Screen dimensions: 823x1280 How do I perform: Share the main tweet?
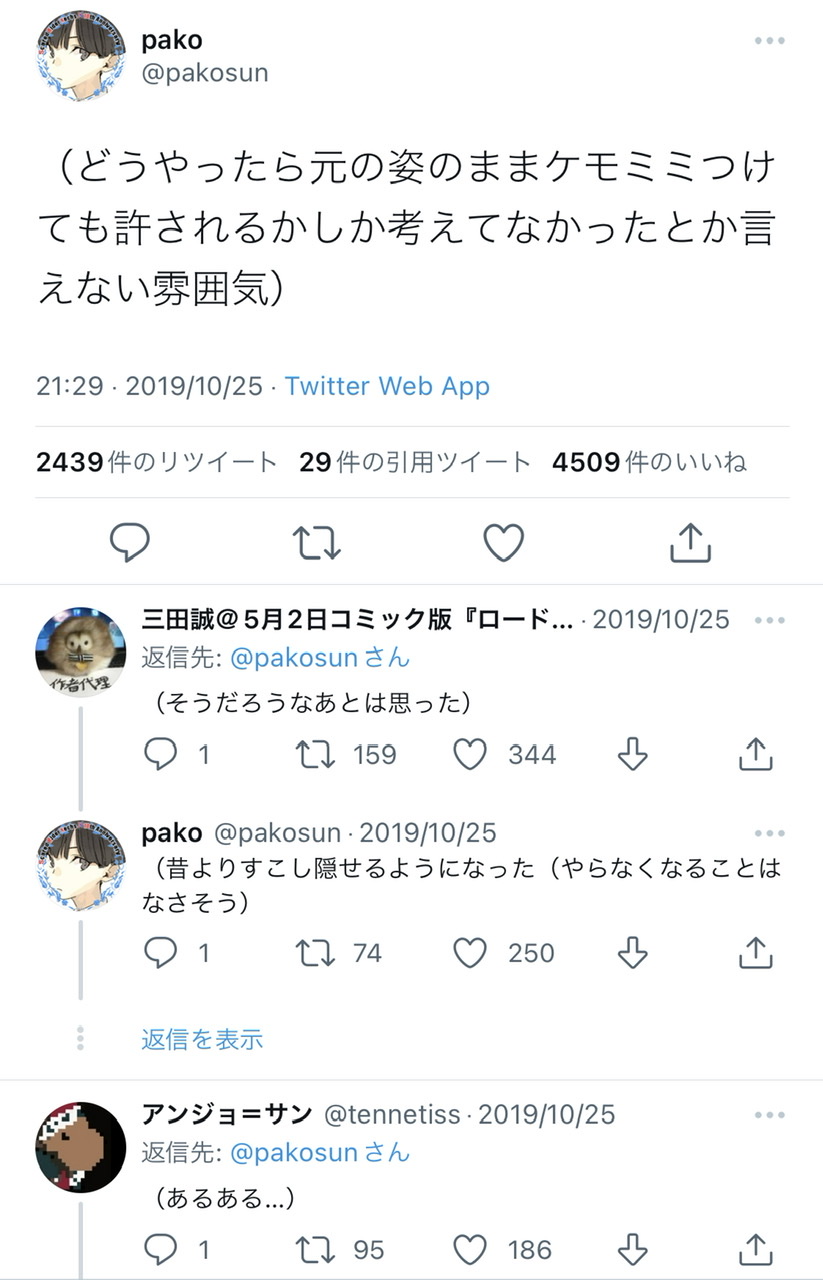tap(690, 542)
